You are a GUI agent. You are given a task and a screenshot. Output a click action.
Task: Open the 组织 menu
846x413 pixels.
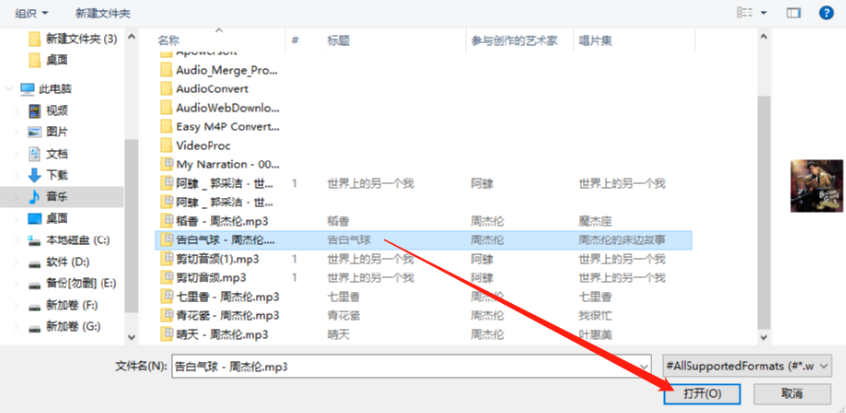[x=31, y=13]
